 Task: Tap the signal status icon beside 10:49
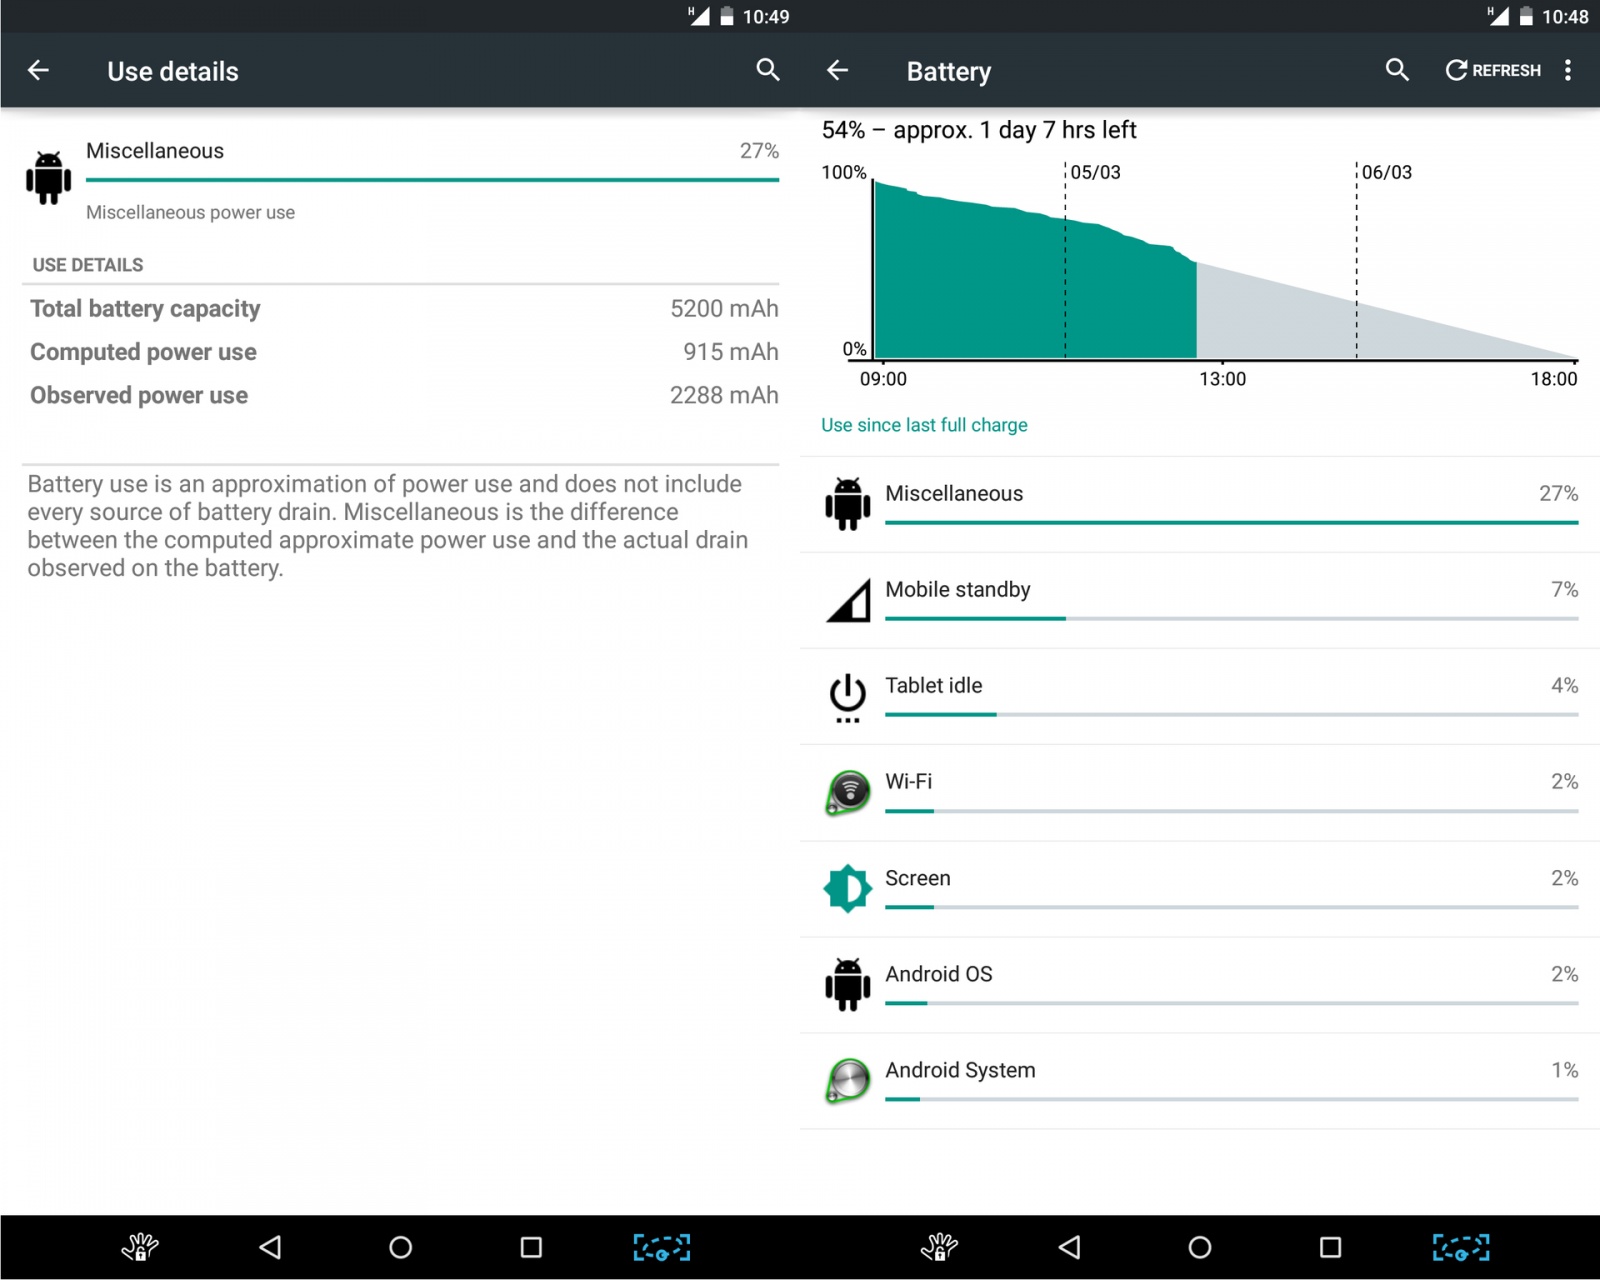point(698,16)
